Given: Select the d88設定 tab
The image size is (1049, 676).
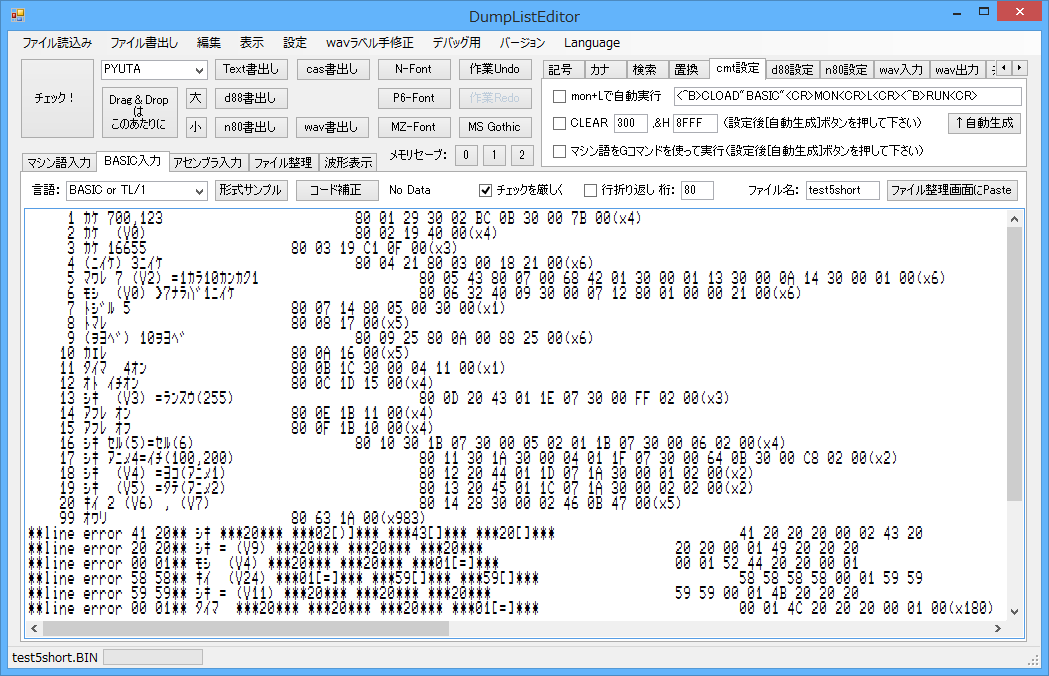Looking at the screenshot, I should pyautogui.click(x=792, y=70).
